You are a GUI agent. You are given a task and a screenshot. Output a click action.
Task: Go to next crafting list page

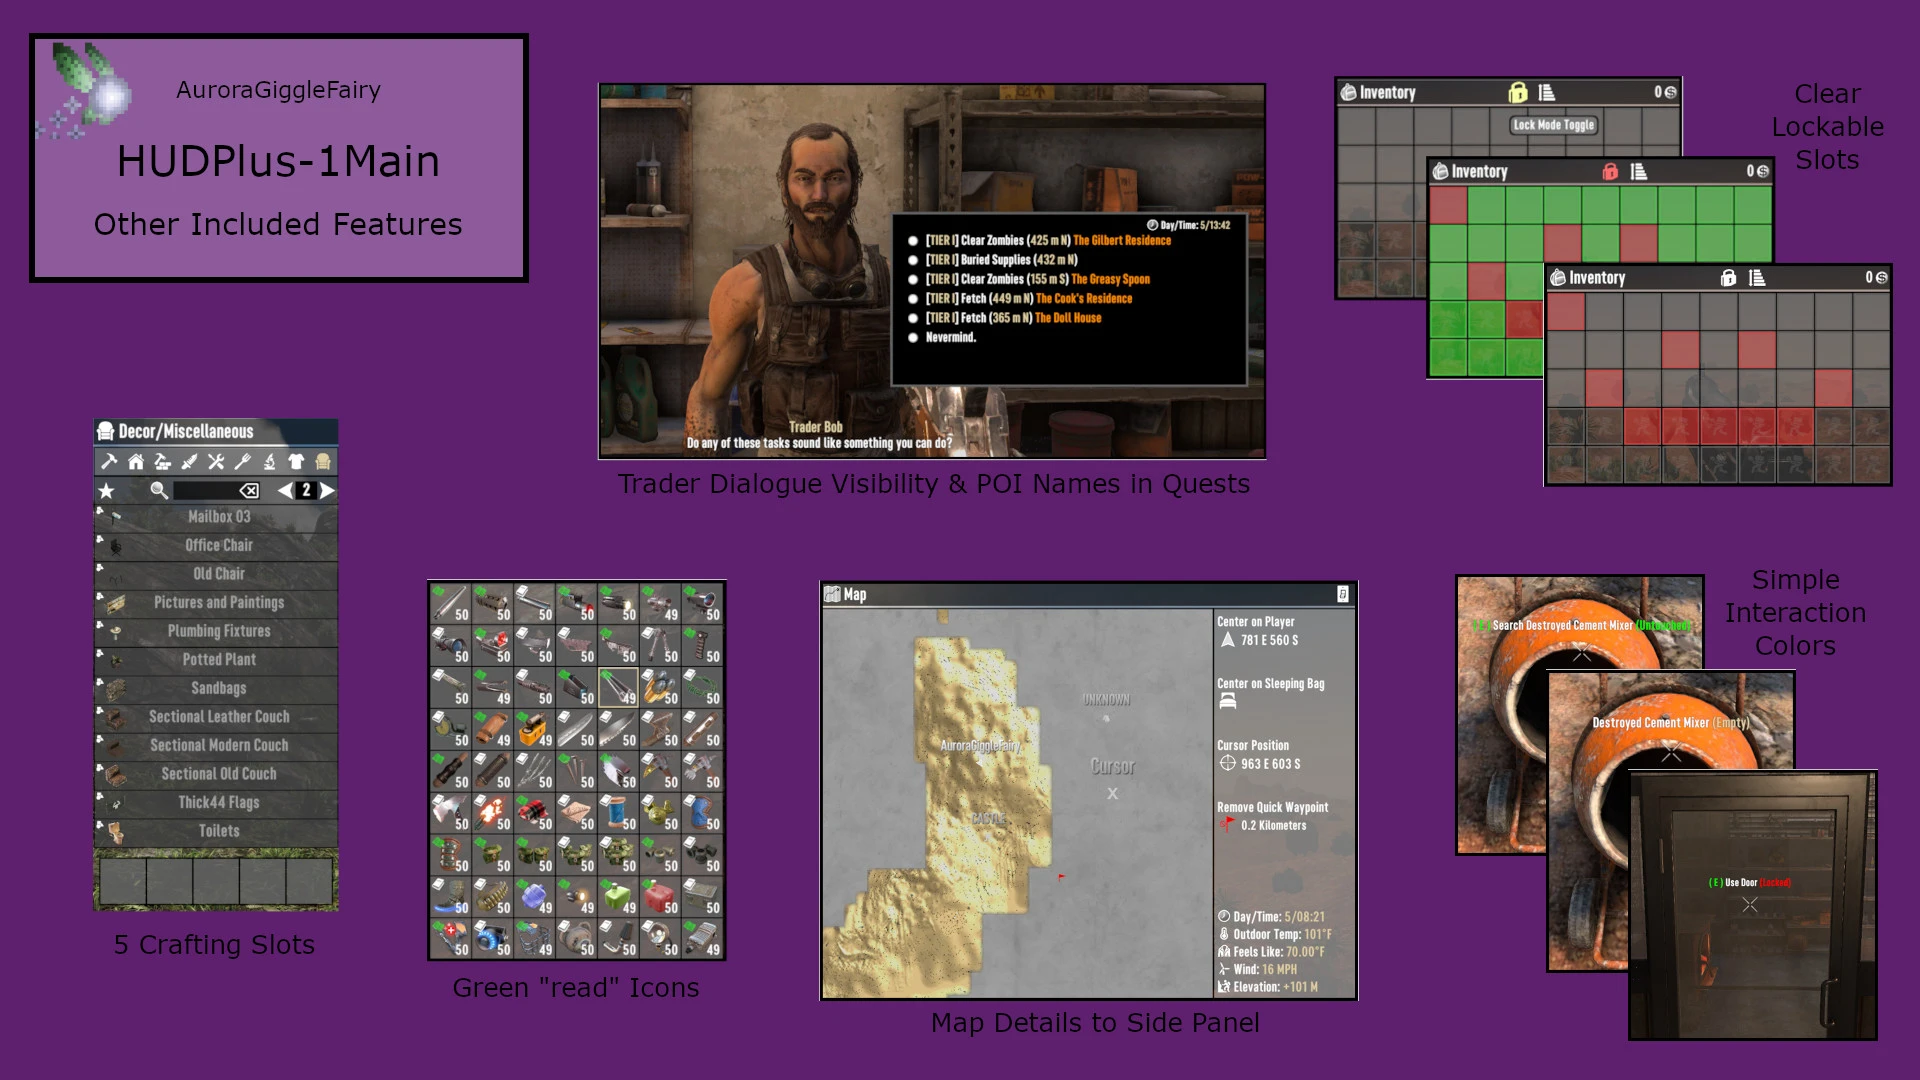point(327,490)
